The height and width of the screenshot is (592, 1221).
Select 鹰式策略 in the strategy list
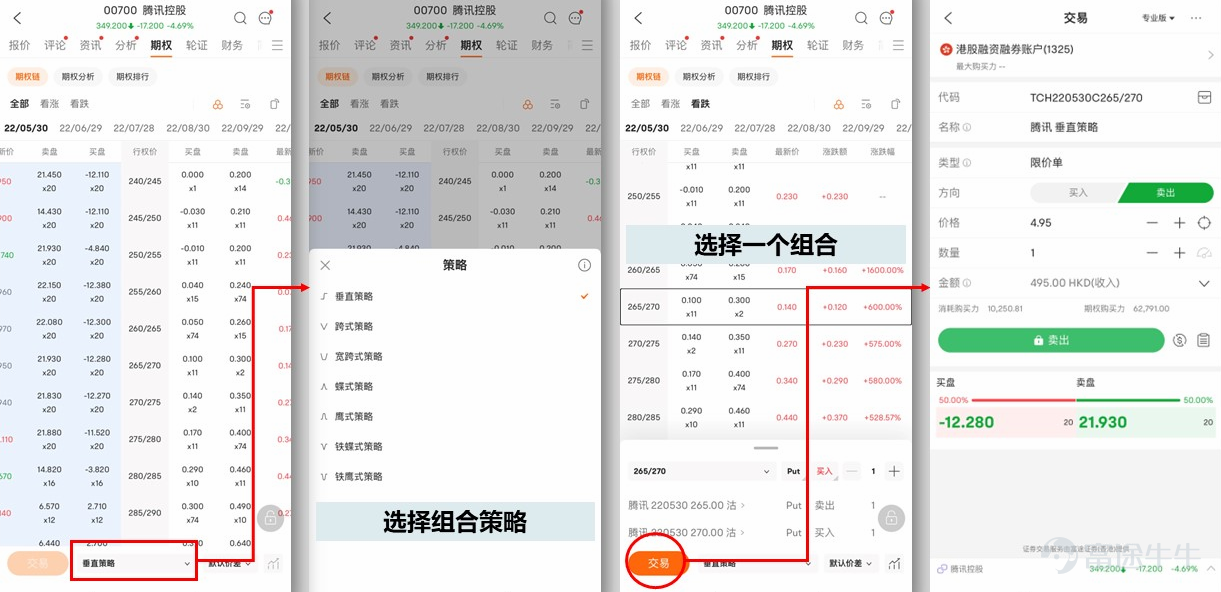[x=455, y=416]
